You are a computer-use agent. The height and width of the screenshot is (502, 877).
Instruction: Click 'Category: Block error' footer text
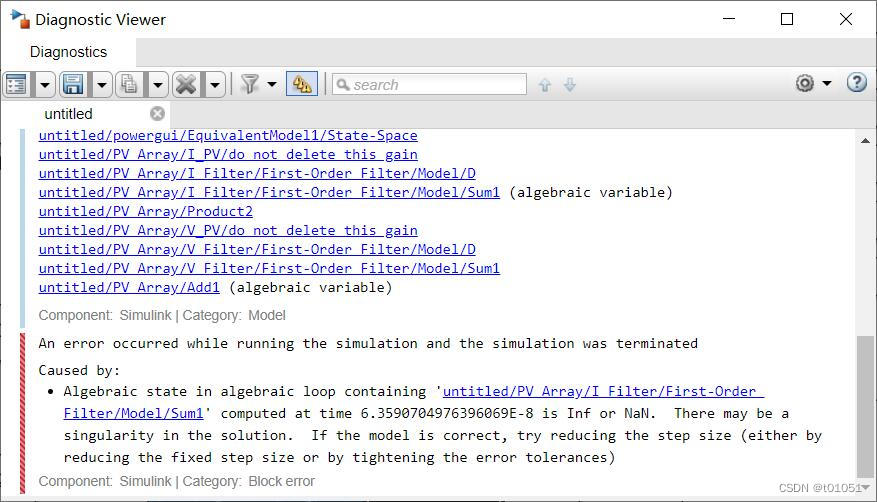tap(248, 481)
